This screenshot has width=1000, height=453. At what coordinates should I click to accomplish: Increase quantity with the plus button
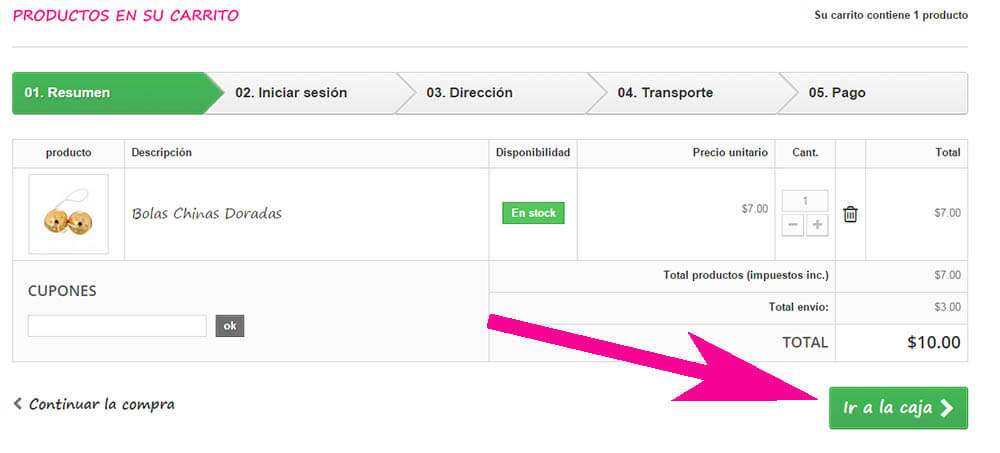click(x=817, y=225)
